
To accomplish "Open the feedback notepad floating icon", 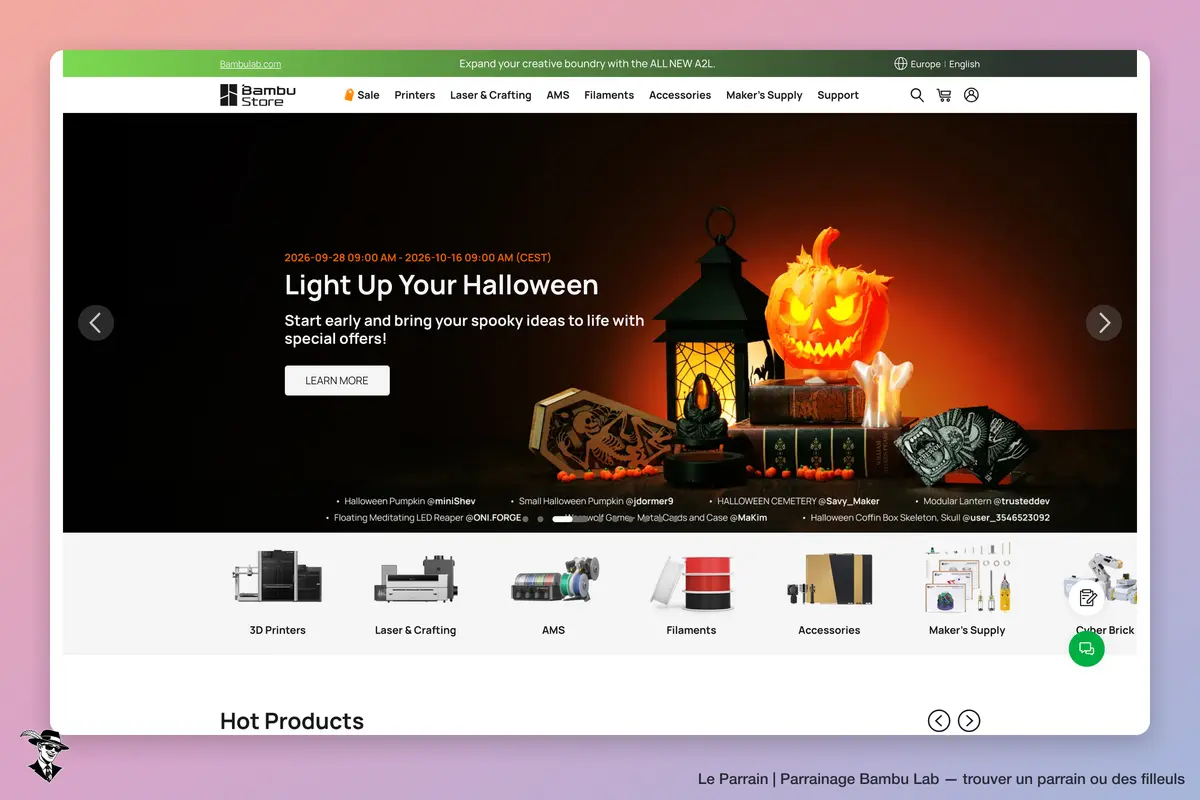I will tap(1087, 598).
